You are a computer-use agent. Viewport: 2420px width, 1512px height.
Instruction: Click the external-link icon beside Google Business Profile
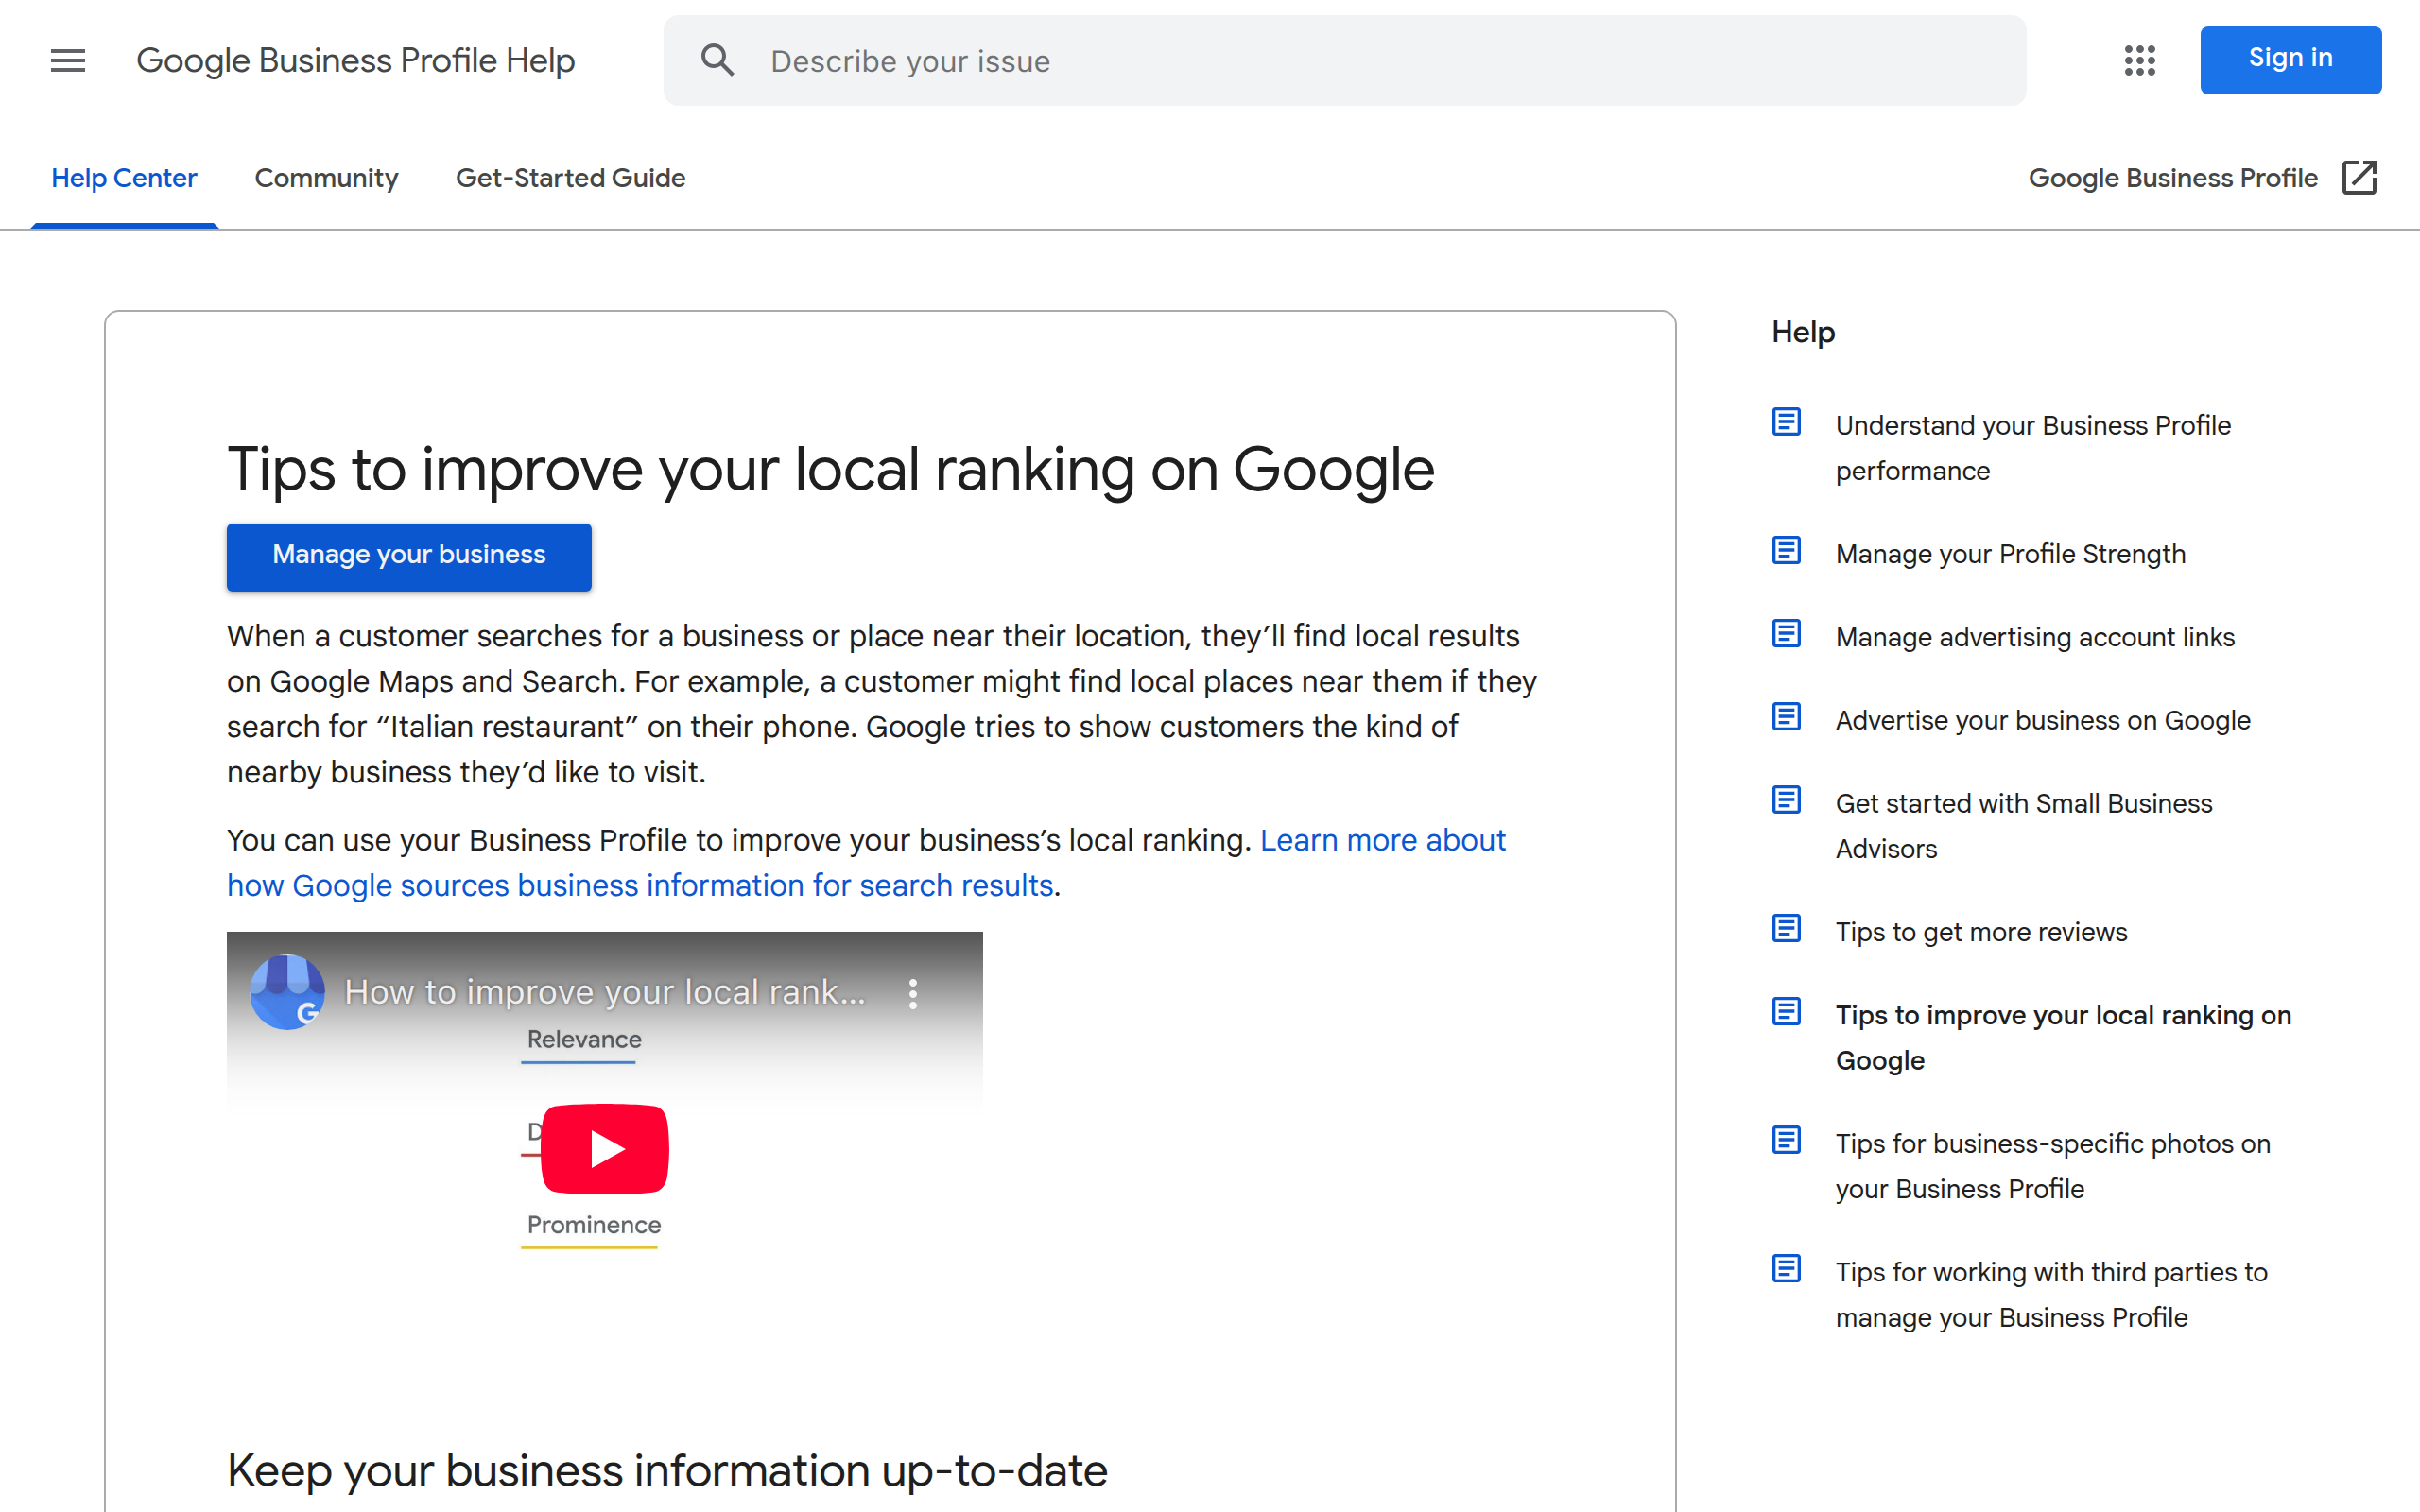[x=2360, y=177]
